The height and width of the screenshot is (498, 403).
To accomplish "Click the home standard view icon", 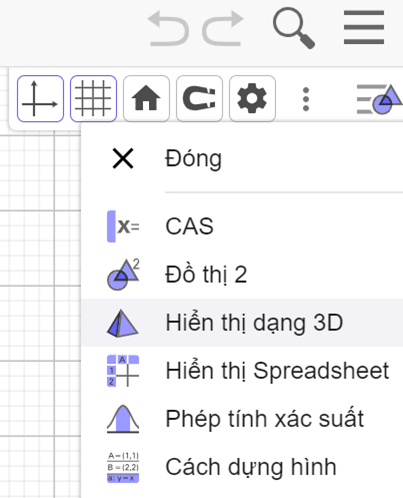I will [146, 99].
